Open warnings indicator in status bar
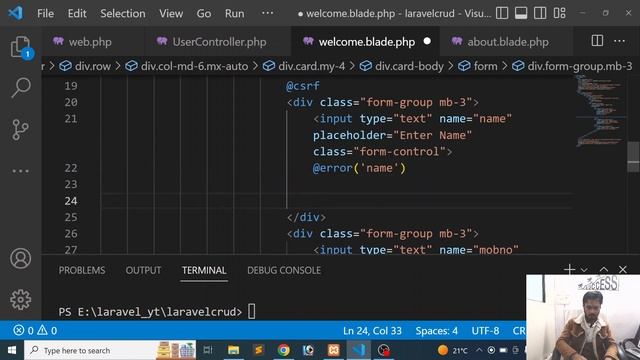 tap(47, 330)
